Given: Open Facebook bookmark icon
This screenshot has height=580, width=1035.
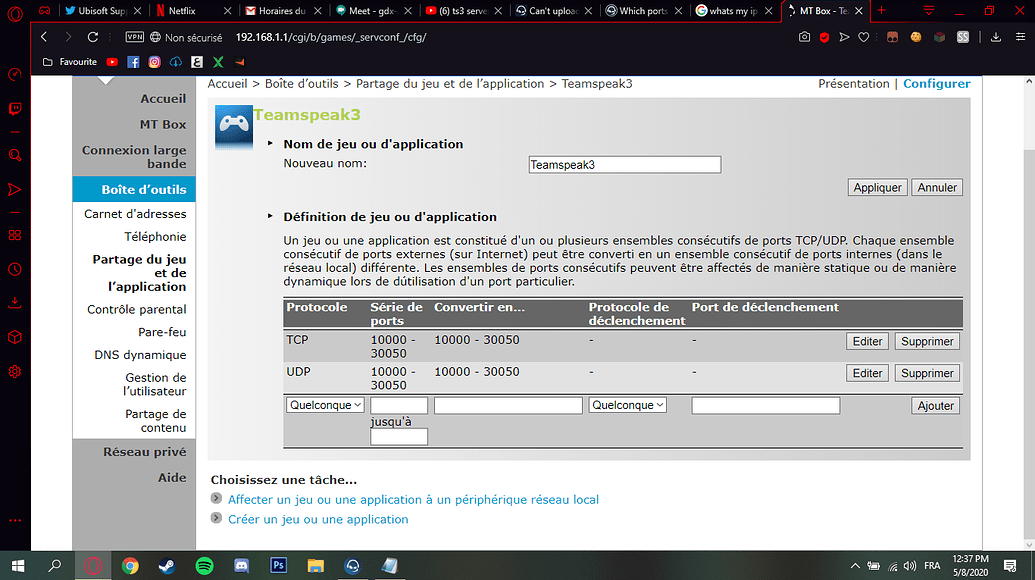Looking at the screenshot, I should click(x=133, y=62).
